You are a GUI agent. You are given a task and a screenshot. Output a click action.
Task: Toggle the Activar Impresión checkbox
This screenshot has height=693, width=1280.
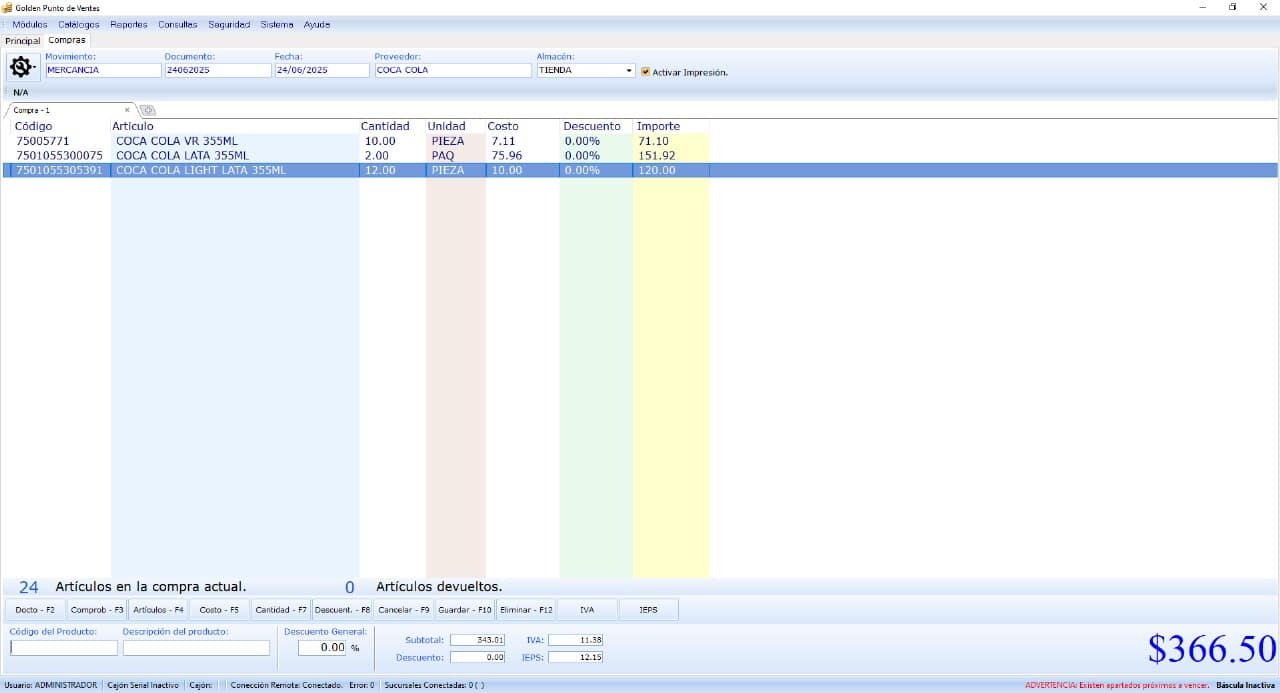tap(645, 71)
